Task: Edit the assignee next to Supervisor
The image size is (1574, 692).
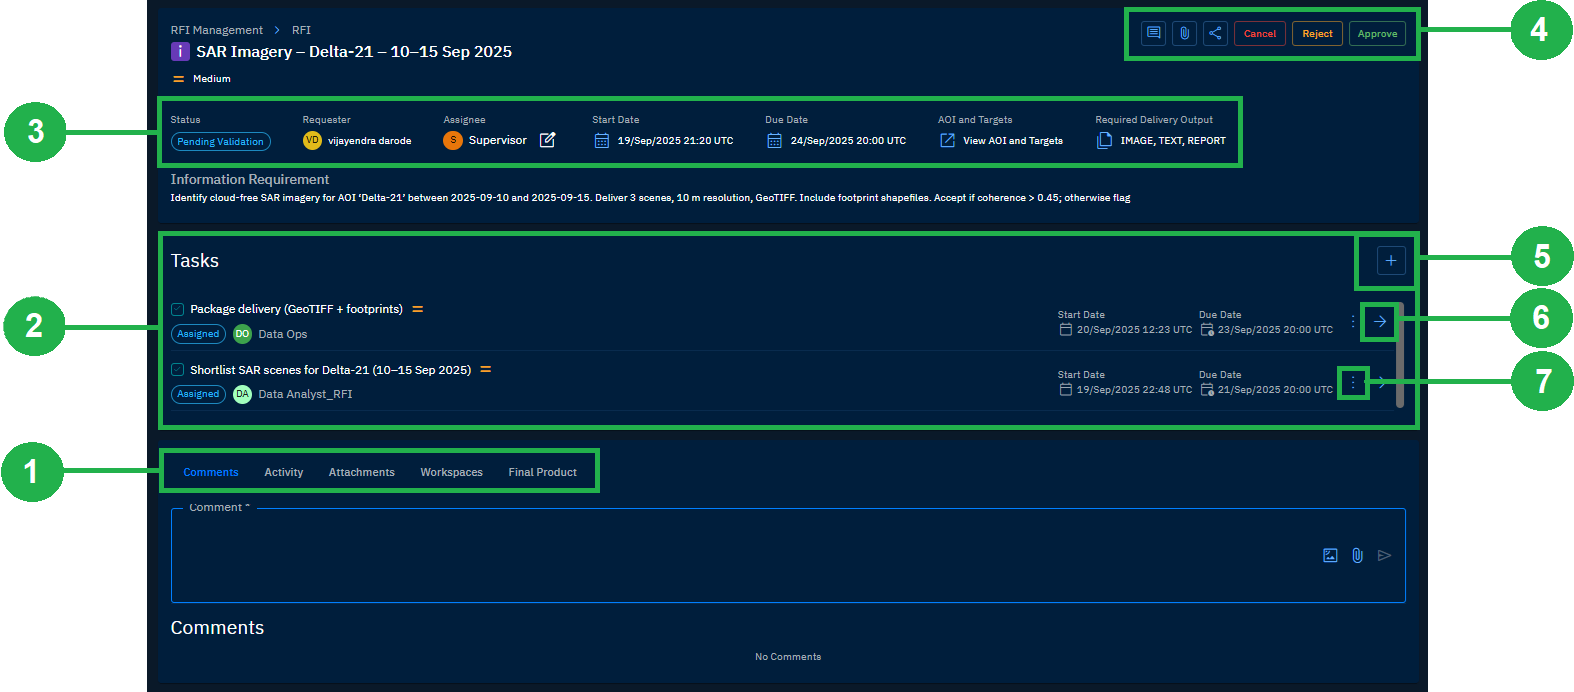Action: pos(547,140)
